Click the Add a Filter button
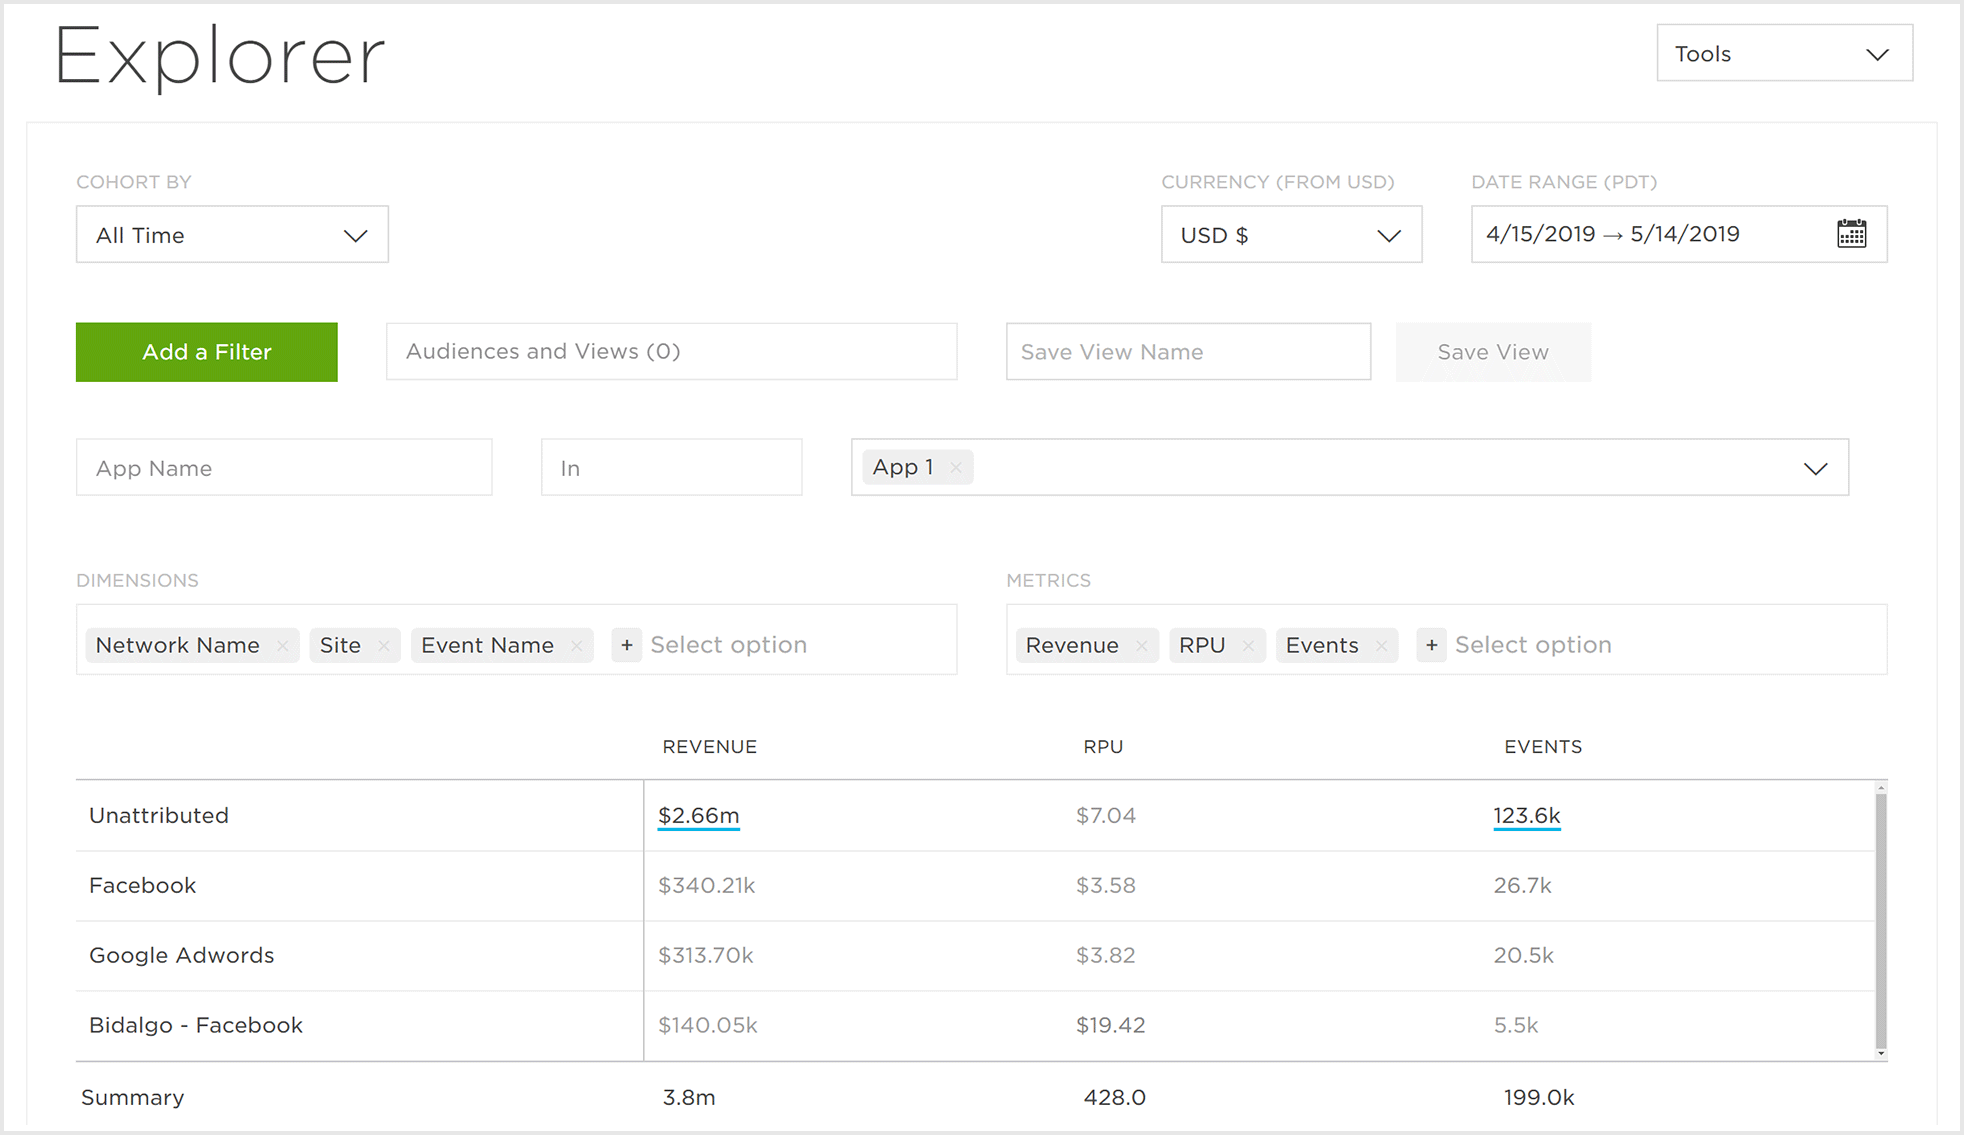 207,352
